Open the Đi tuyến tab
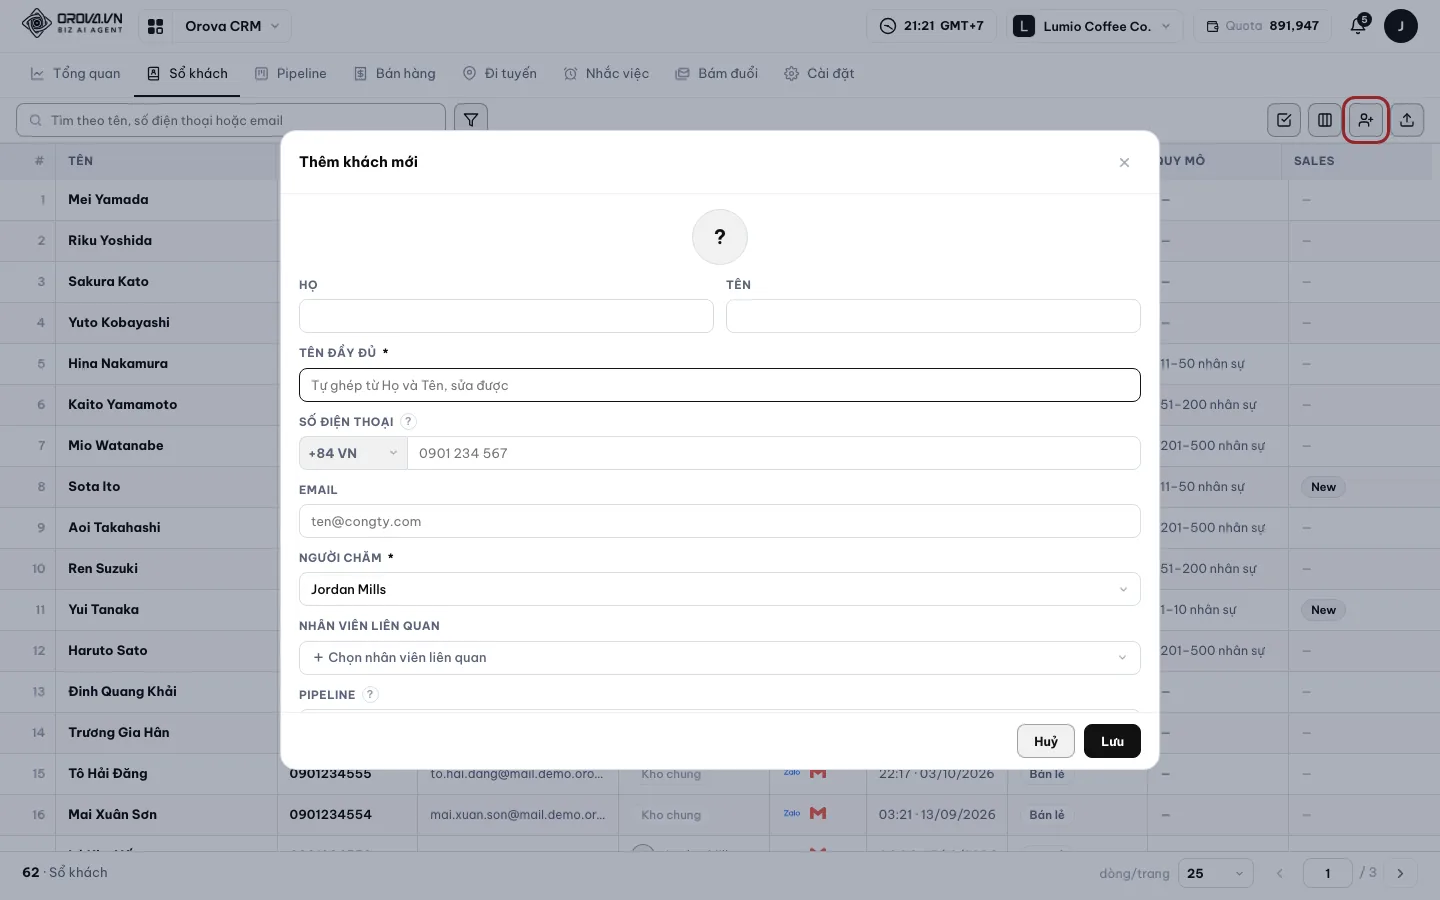The width and height of the screenshot is (1440, 900). click(x=500, y=74)
